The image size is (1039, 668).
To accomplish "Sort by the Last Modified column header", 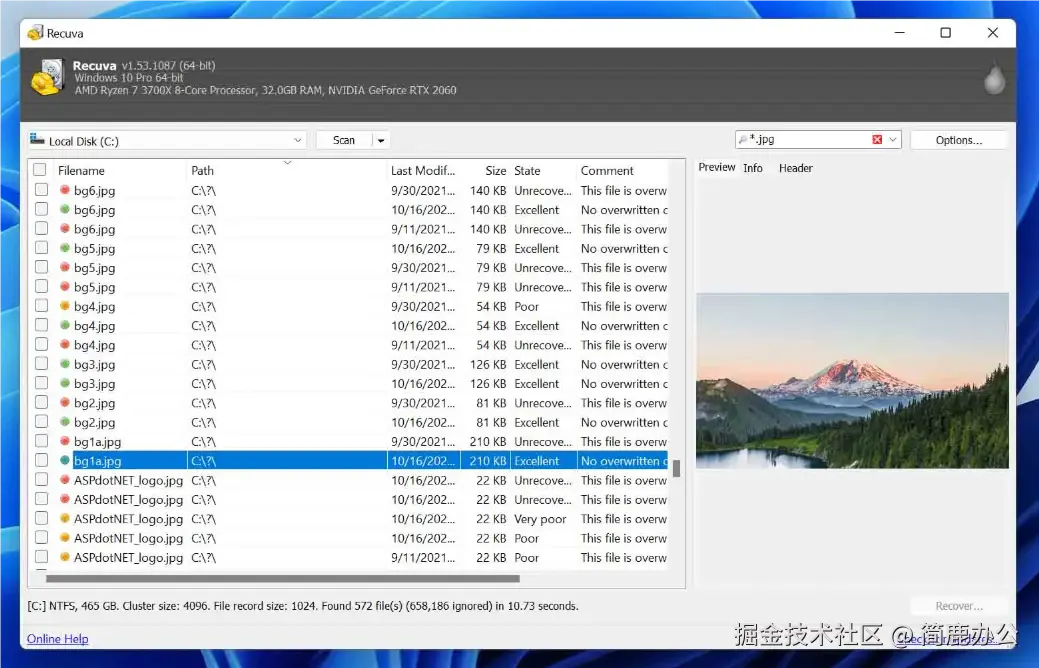I will point(423,170).
